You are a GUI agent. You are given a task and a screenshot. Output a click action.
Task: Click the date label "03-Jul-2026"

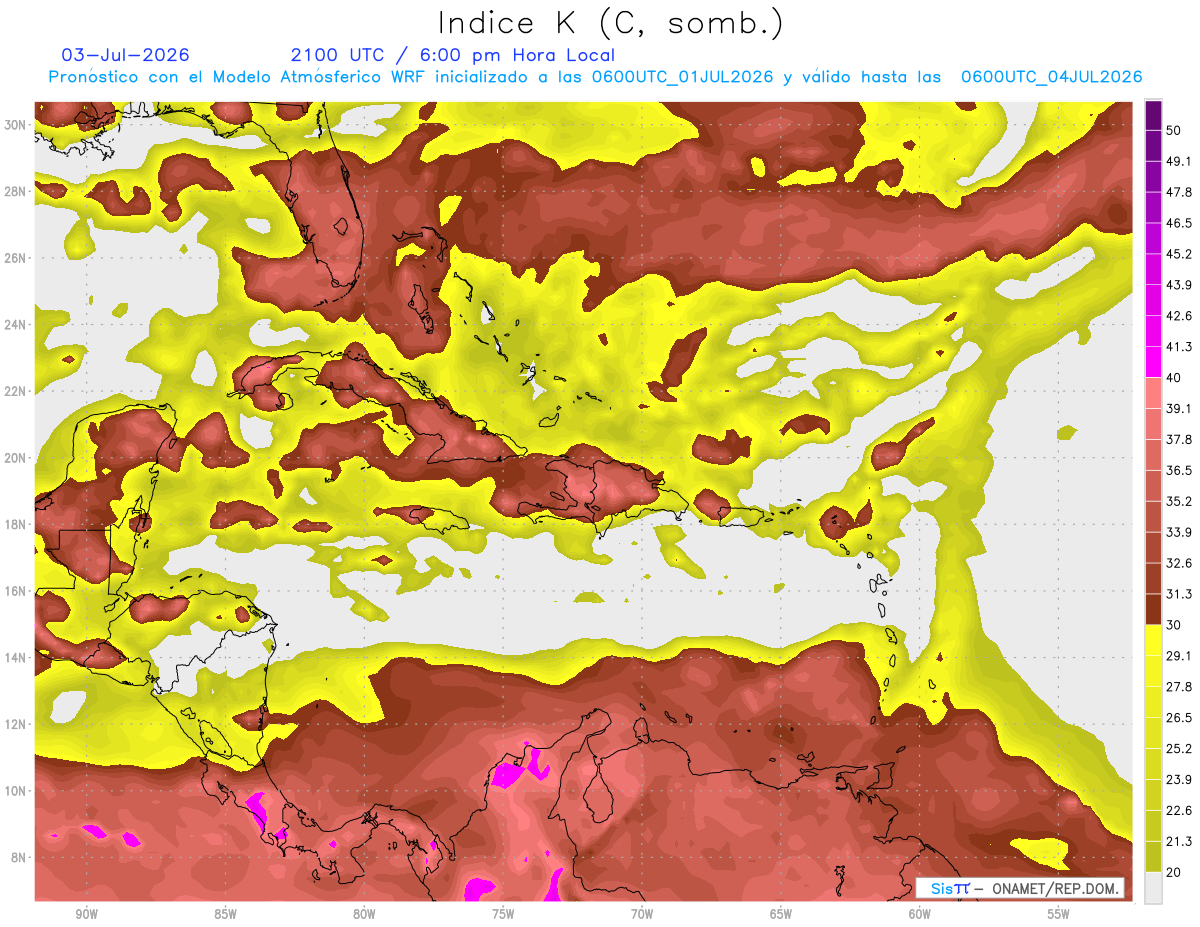click(125, 55)
